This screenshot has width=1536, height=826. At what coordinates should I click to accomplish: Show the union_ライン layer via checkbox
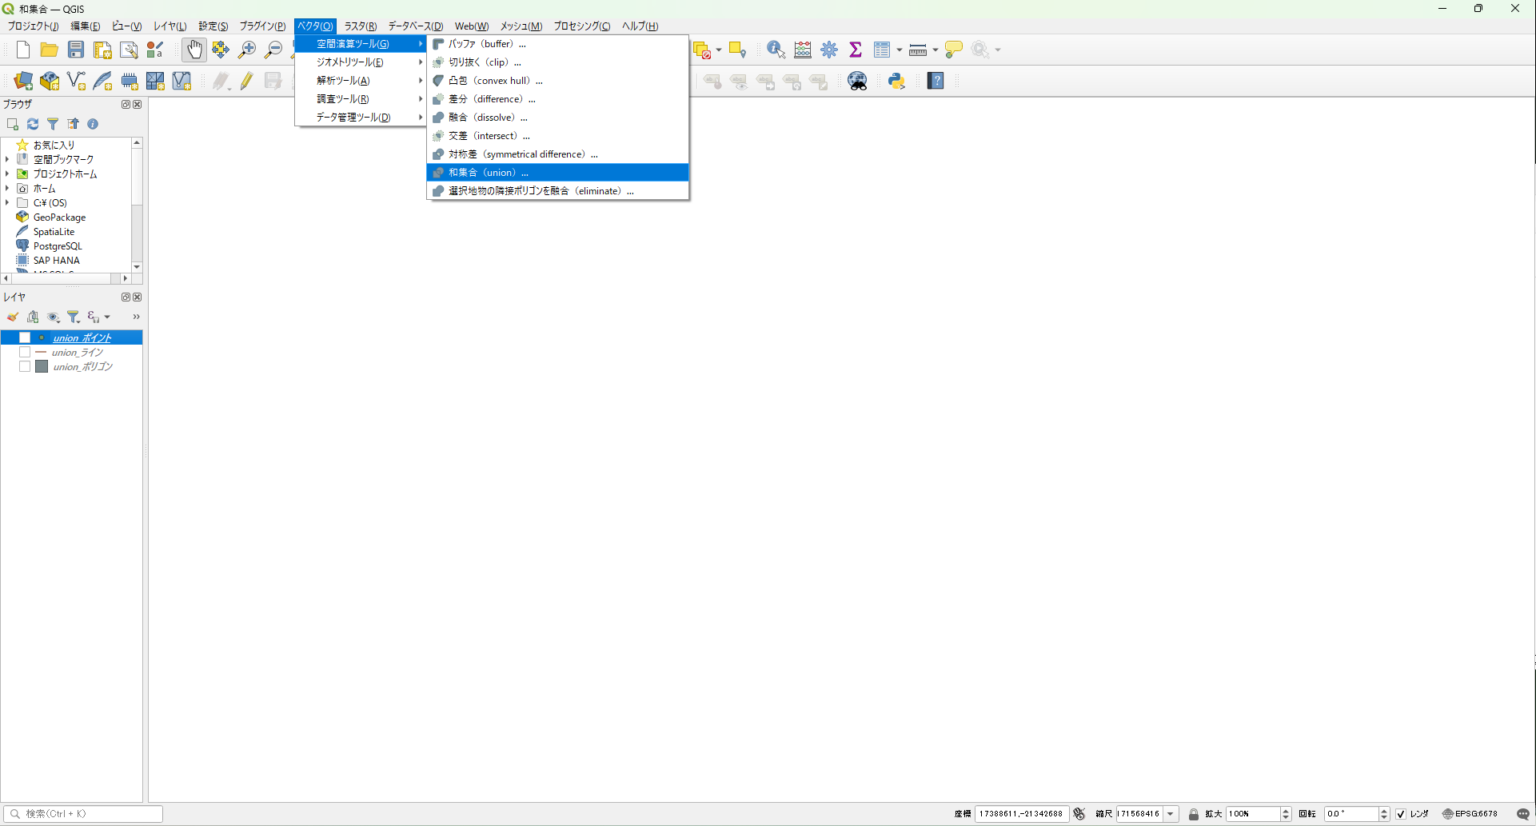click(25, 352)
